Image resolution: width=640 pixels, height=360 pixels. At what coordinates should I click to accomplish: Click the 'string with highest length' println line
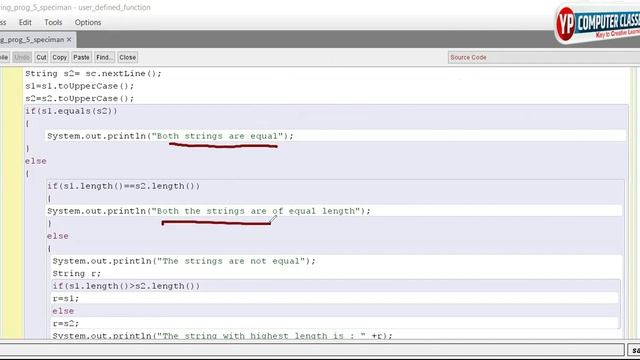[222, 336]
